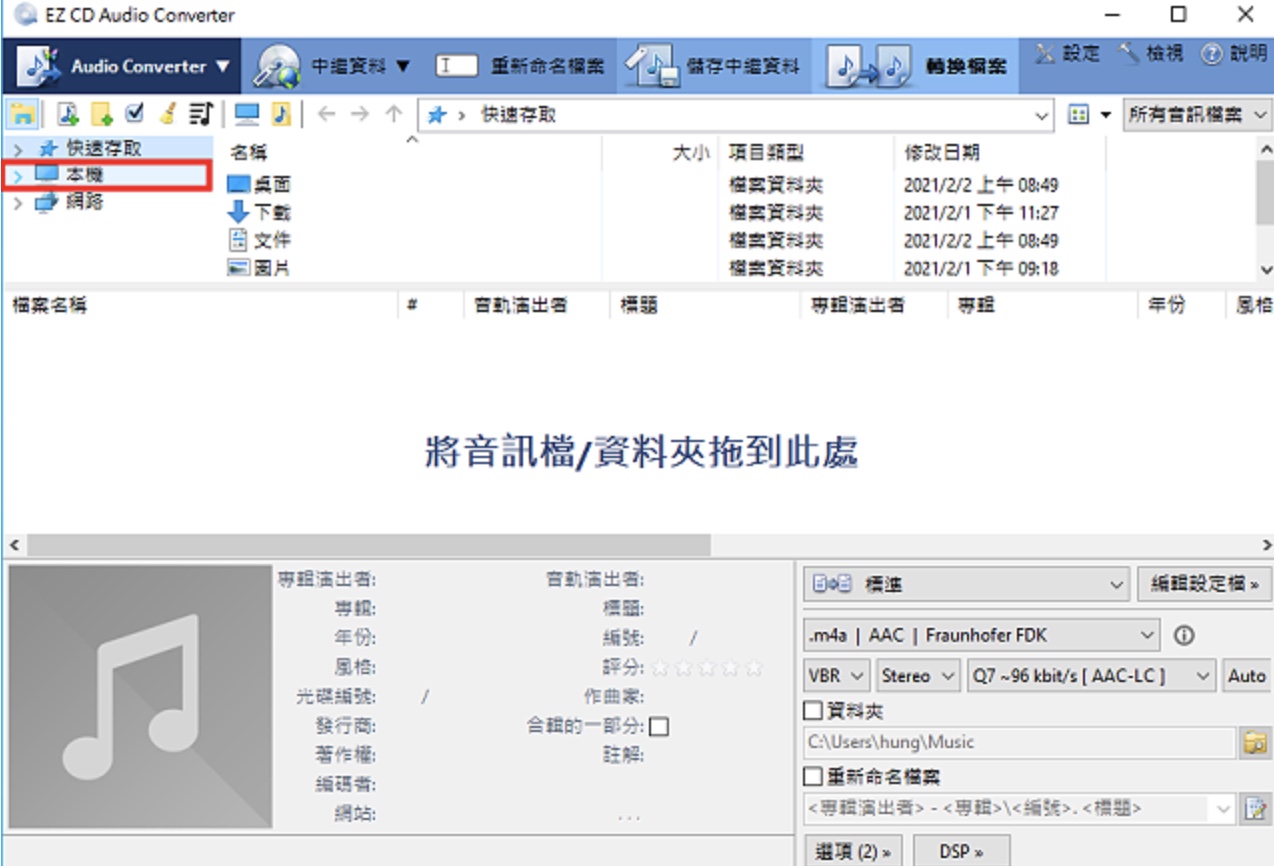This screenshot has width=1274, height=866.
Task: Open the .m4a AAC Fraunhofer FDK format dropdown
Action: (981, 635)
